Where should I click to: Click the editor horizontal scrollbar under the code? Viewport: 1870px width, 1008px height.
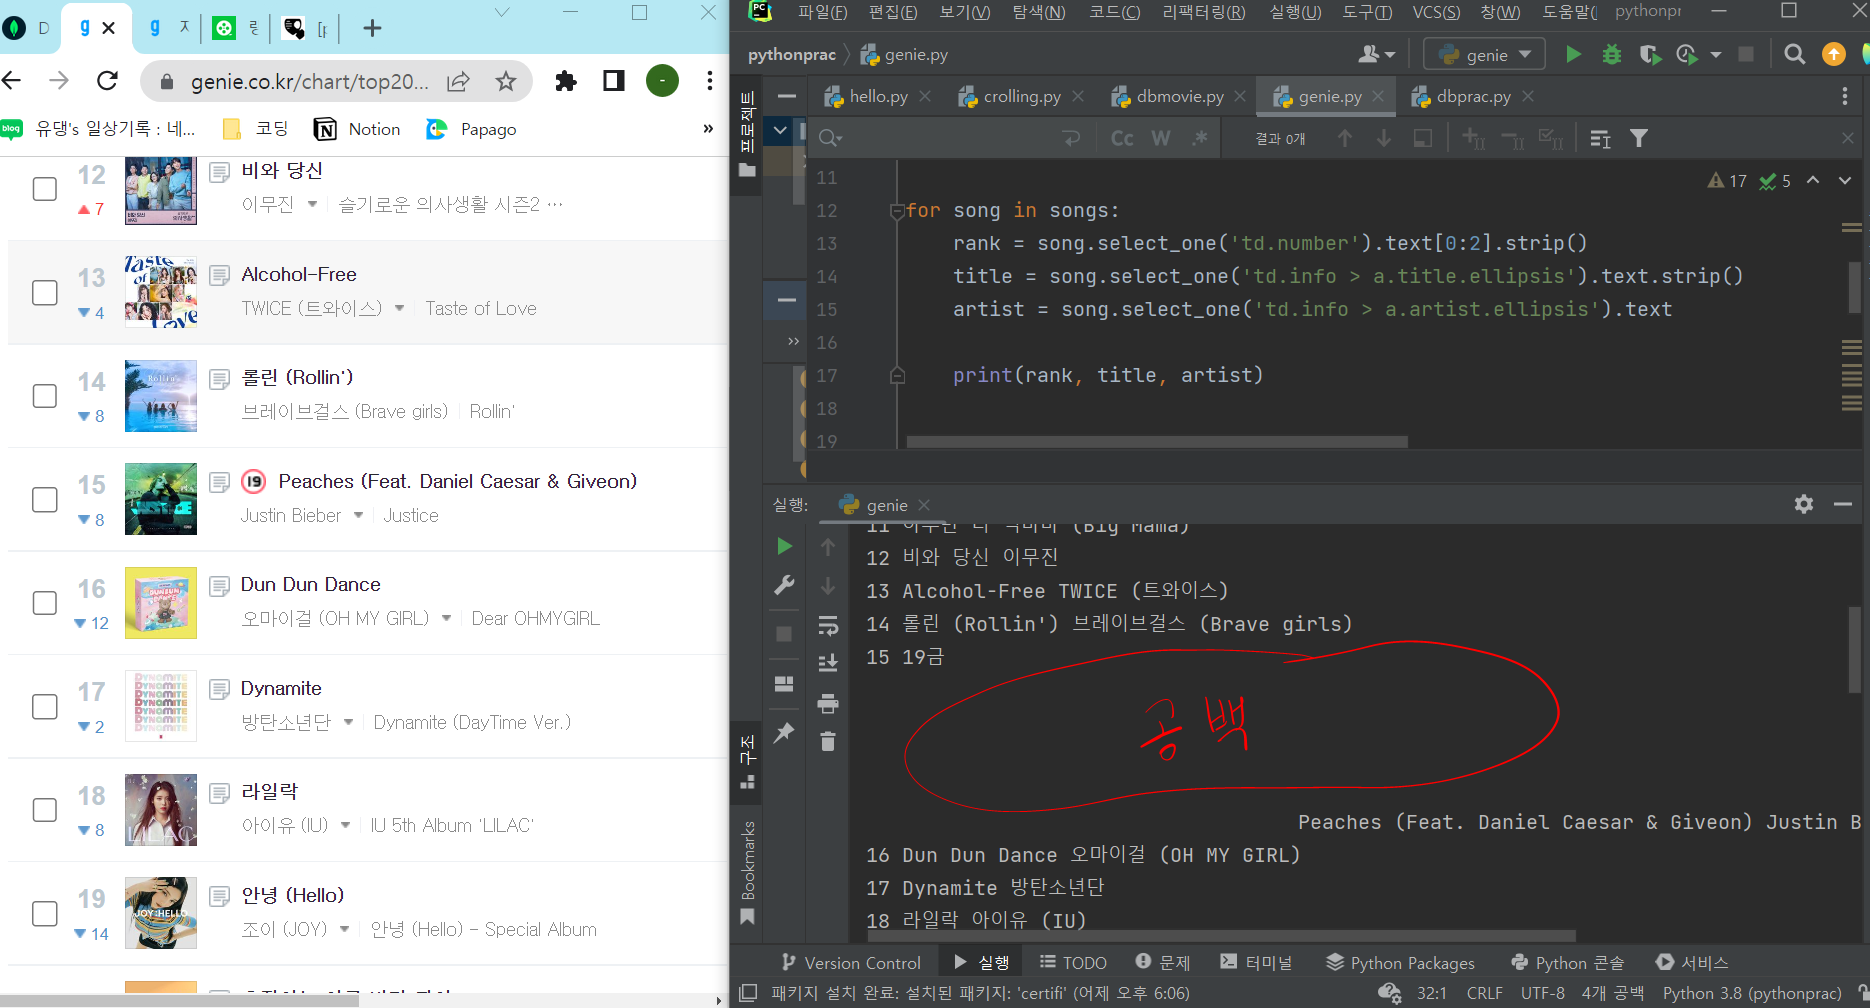point(1157,441)
